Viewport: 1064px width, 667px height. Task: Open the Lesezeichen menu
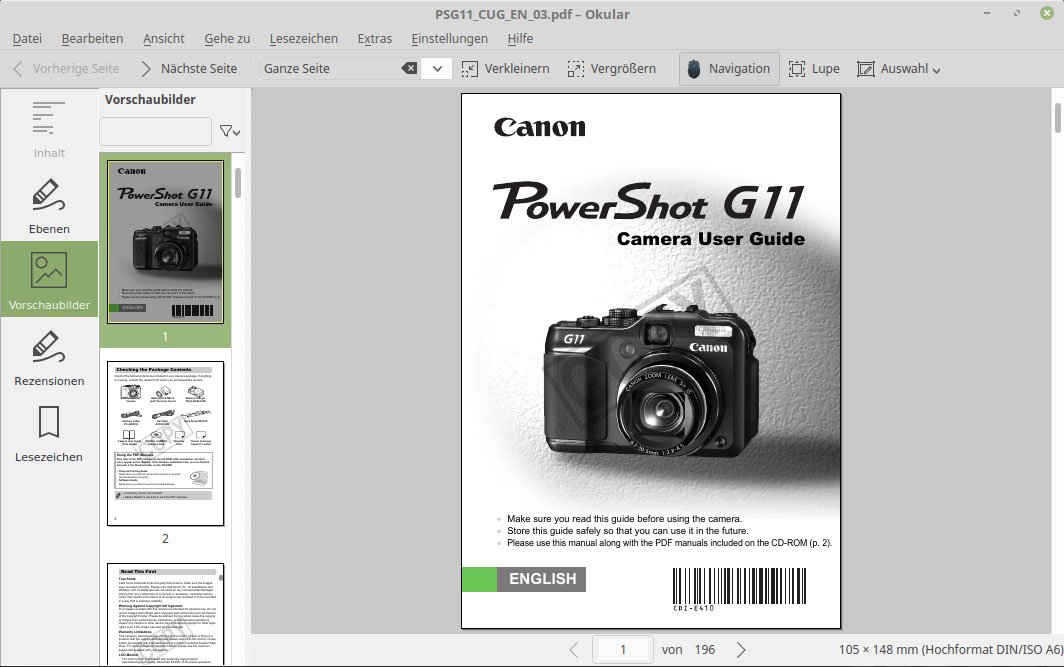pos(303,38)
